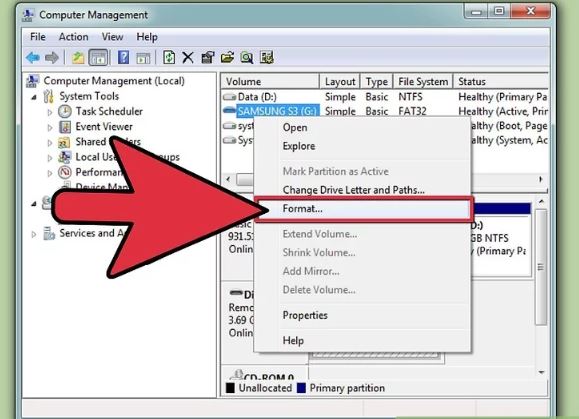The height and width of the screenshot is (419, 579).
Task: Toggle the Show/Hide Console Tree icon
Action: (x=98, y=58)
